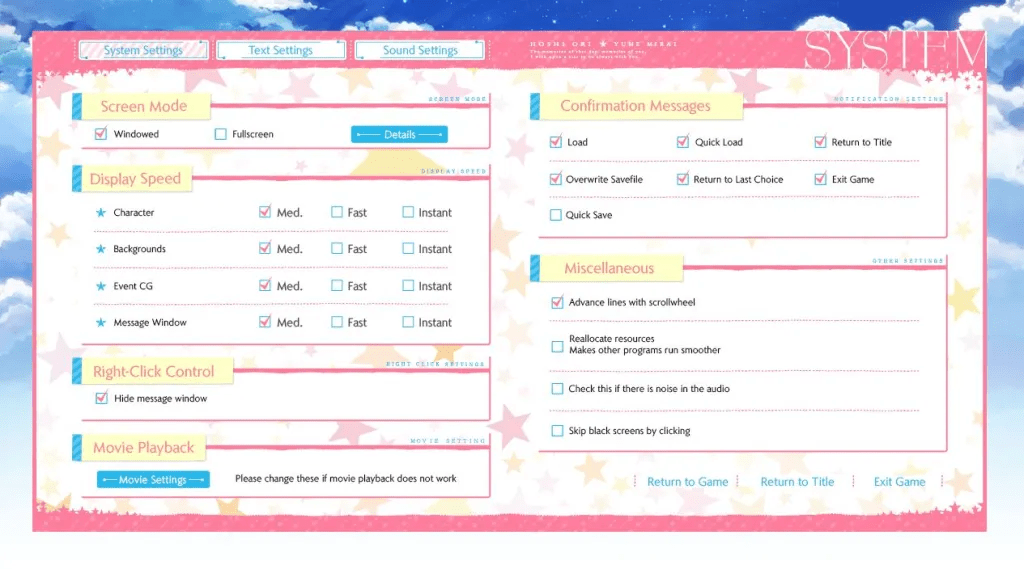Check the audio noise fix option
This screenshot has width=1024, height=569.
tap(557, 389)
